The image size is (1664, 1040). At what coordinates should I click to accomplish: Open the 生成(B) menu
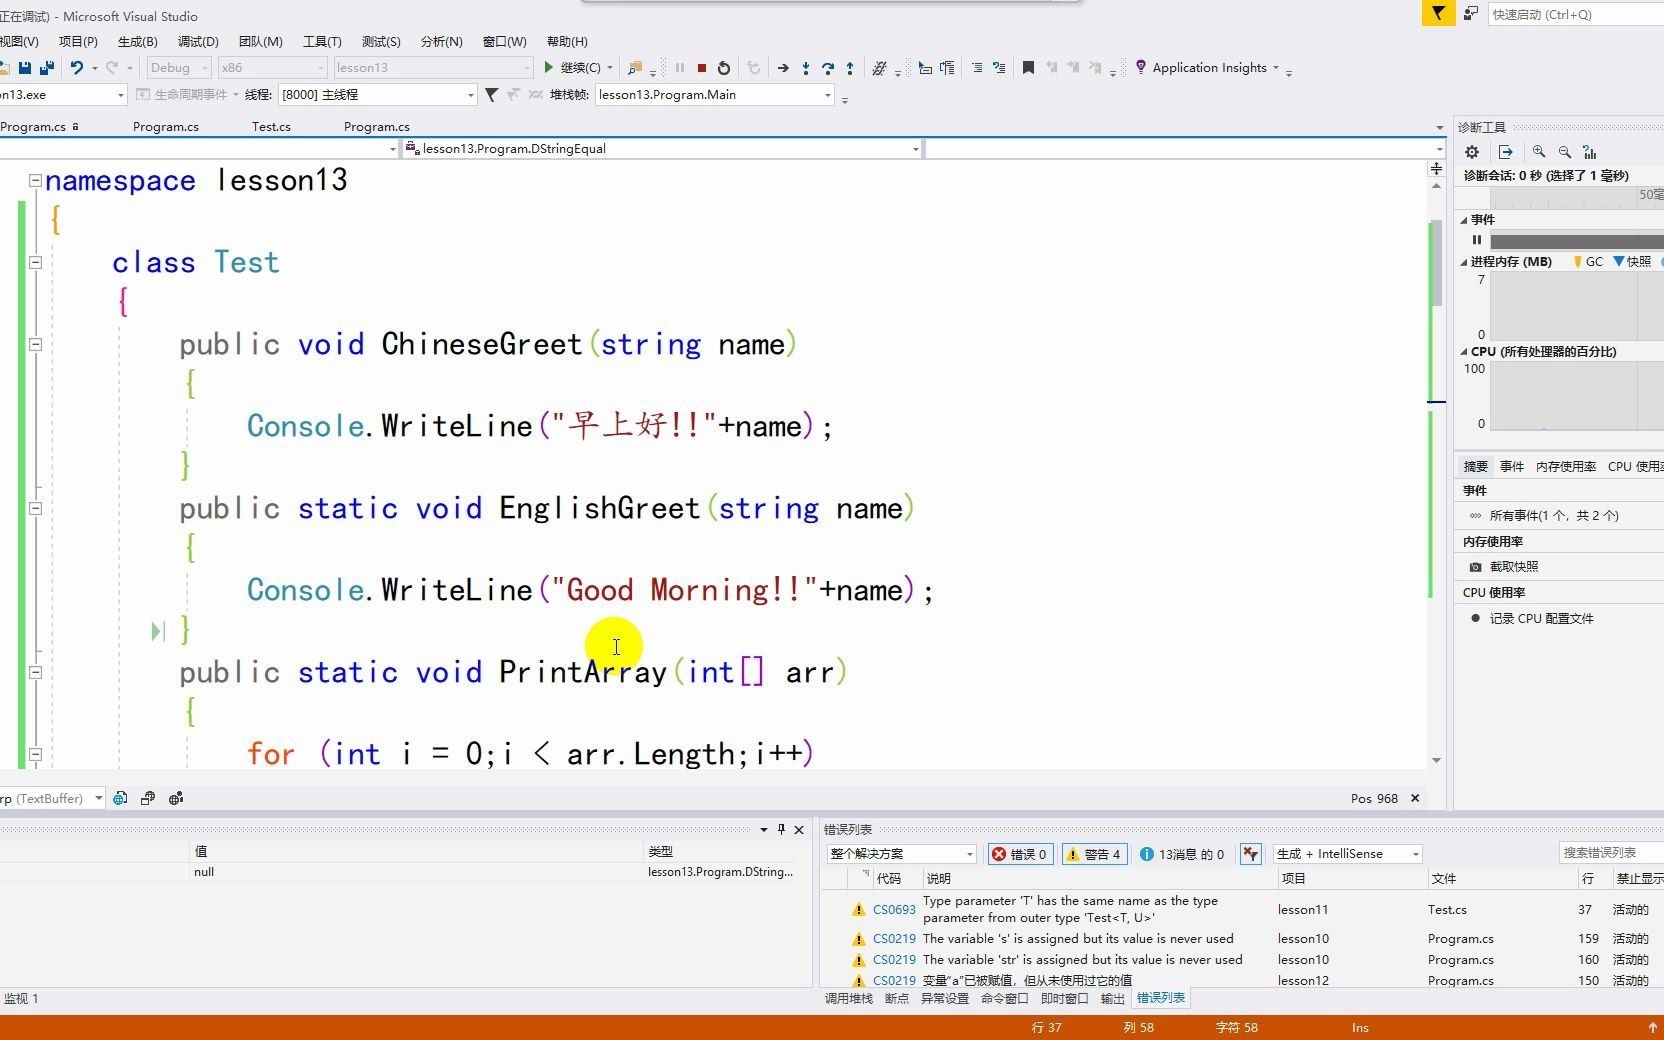pos(137,42)
